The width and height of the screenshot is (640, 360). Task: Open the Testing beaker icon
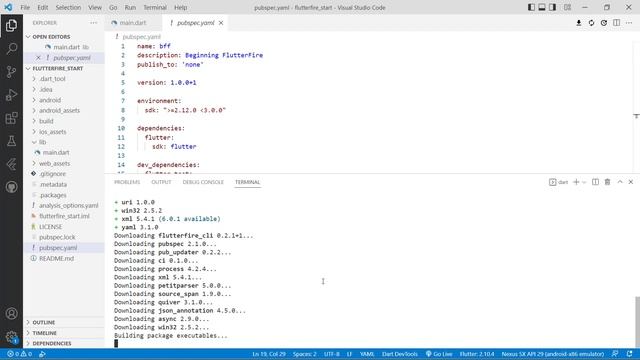pyautogui.click(x=11, y=141)
